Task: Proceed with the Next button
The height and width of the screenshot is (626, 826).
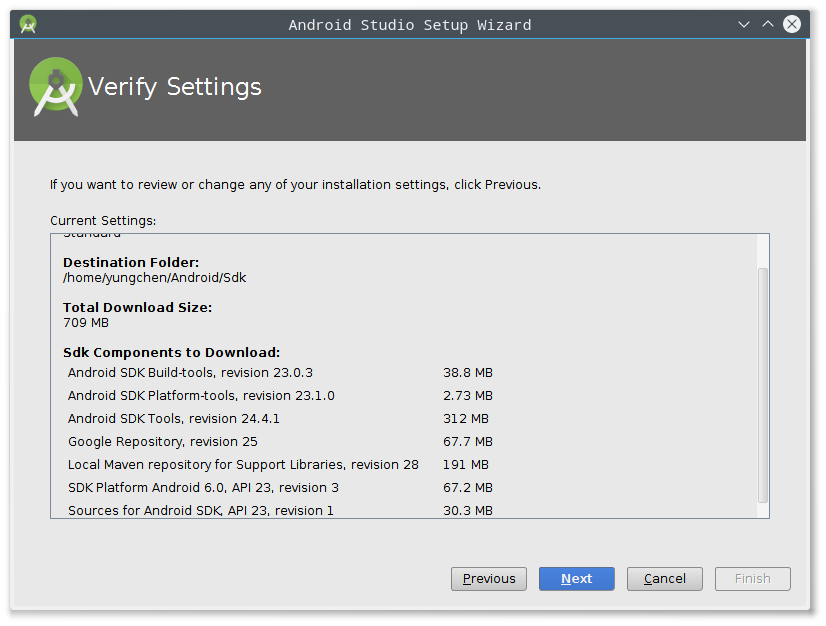Action: pos(576,579)
